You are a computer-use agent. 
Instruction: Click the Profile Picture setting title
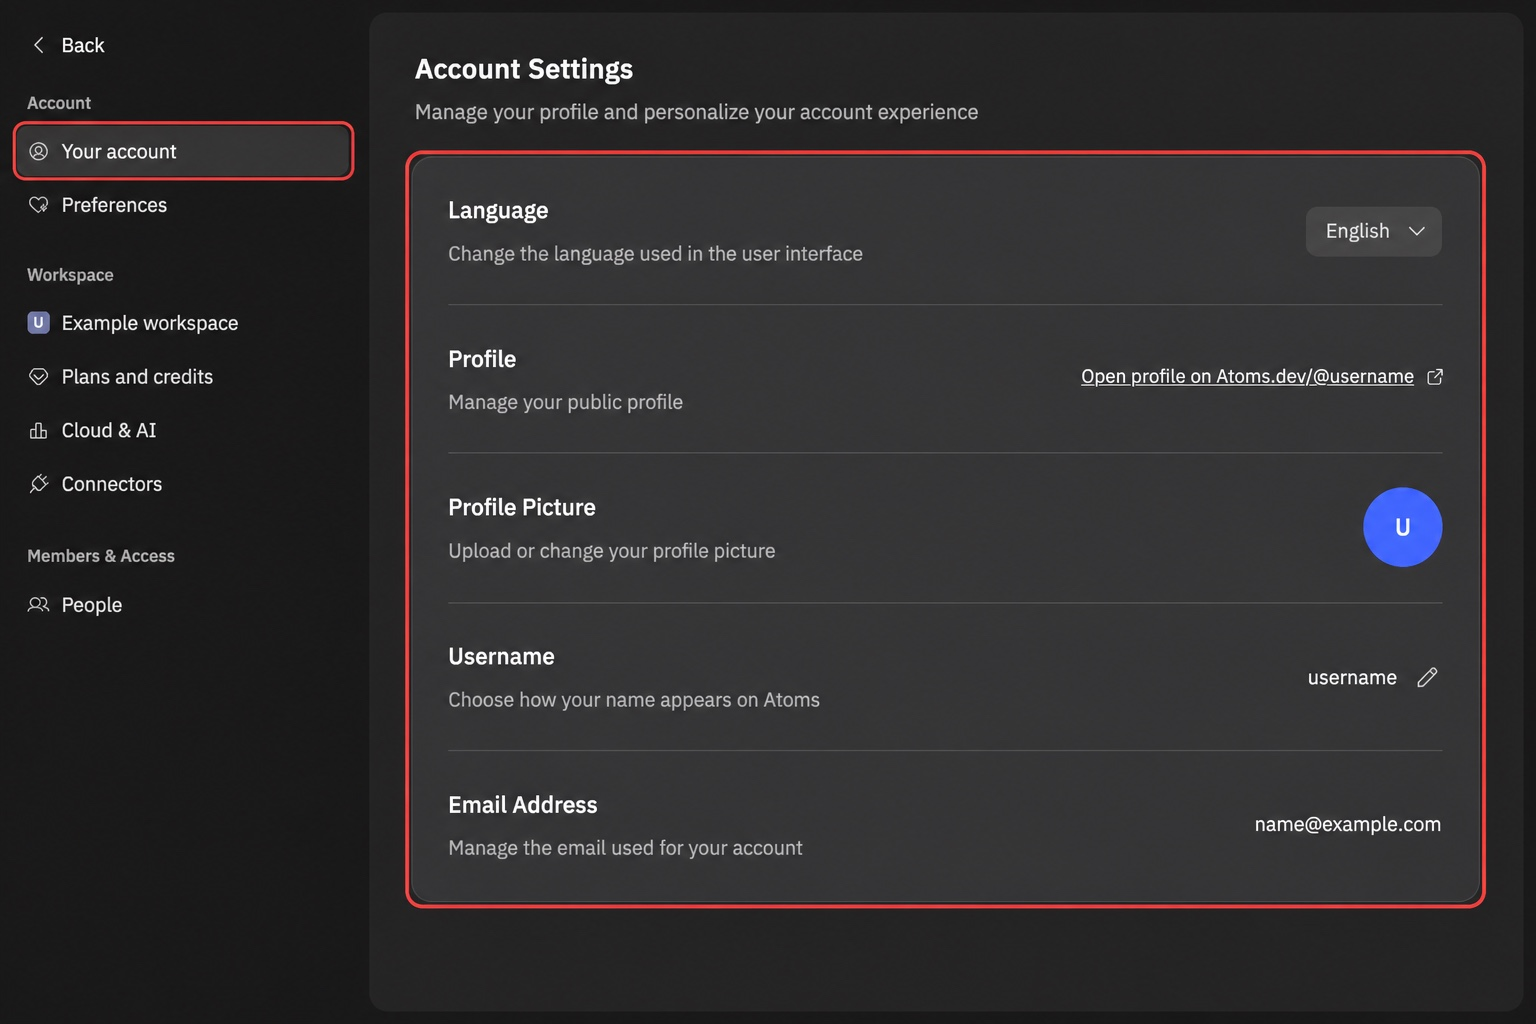click(x=522, y=507)
